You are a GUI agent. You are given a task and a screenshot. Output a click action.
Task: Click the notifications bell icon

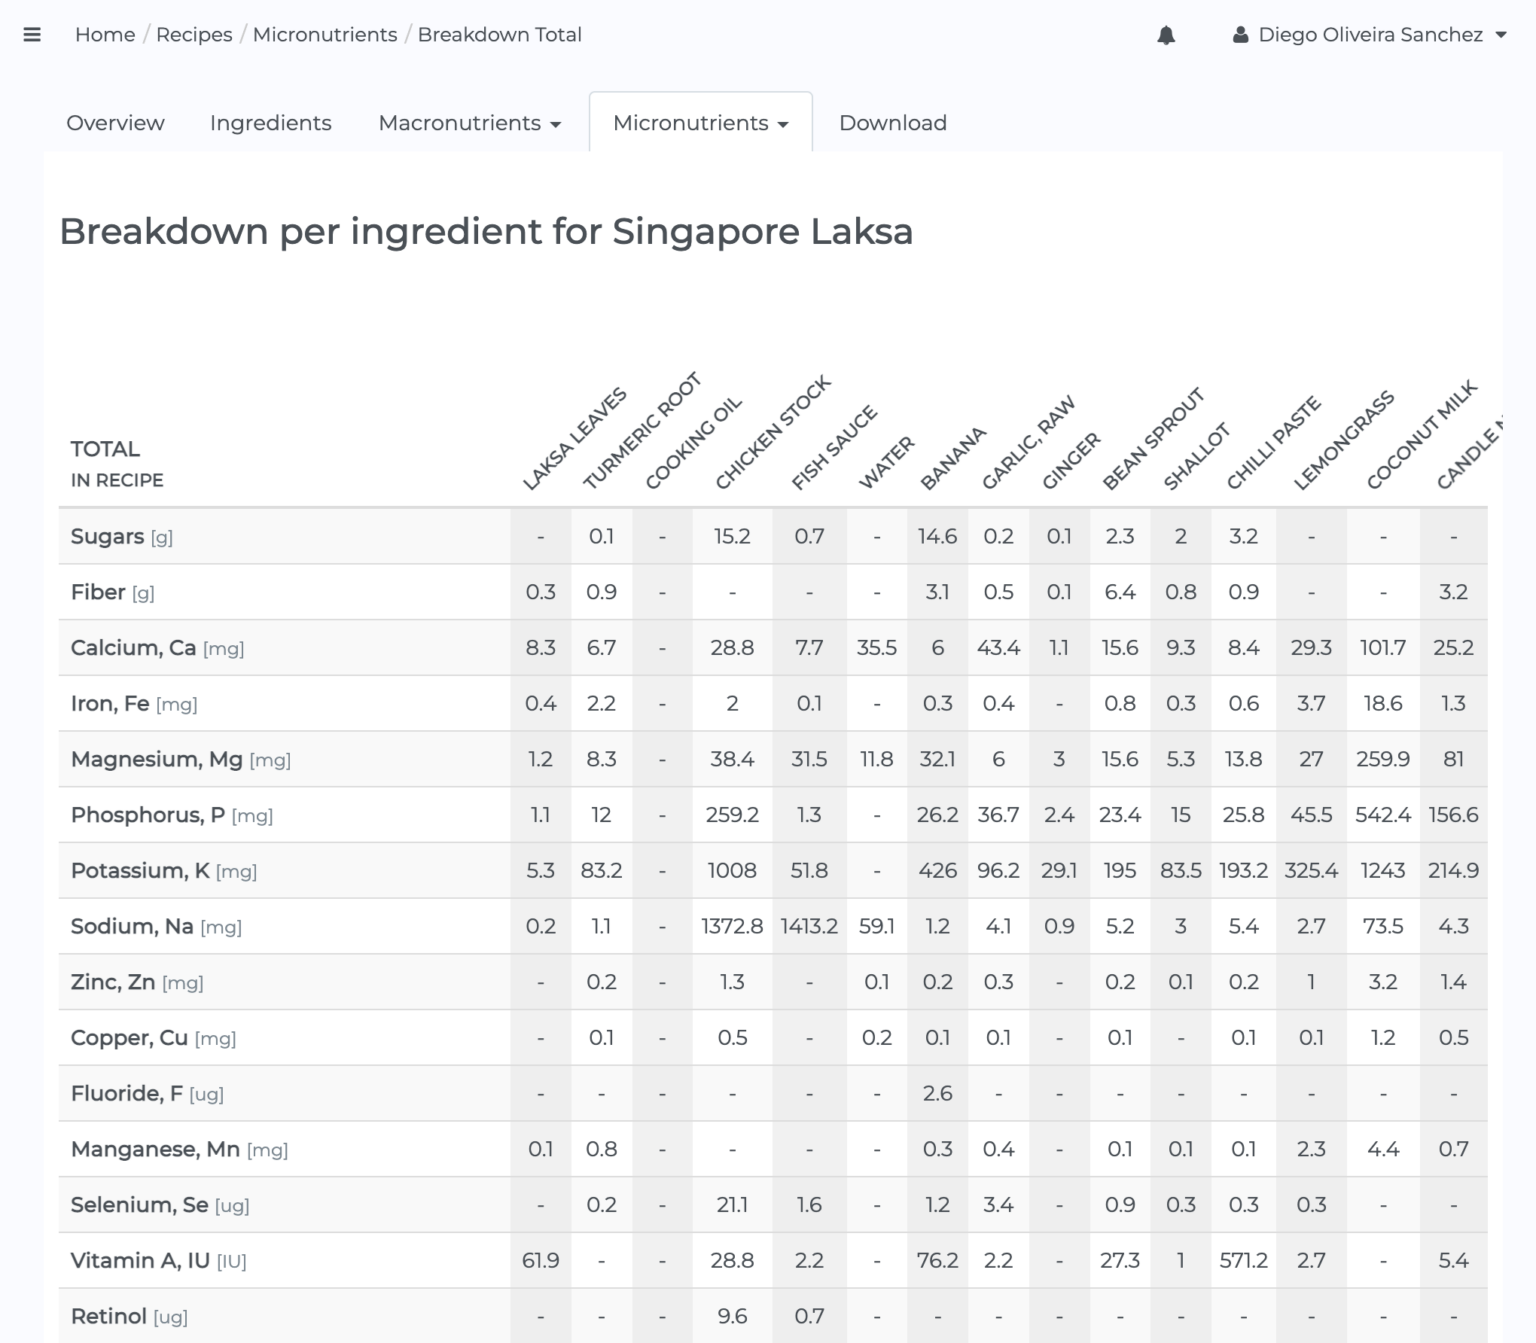click(1166, 35)
